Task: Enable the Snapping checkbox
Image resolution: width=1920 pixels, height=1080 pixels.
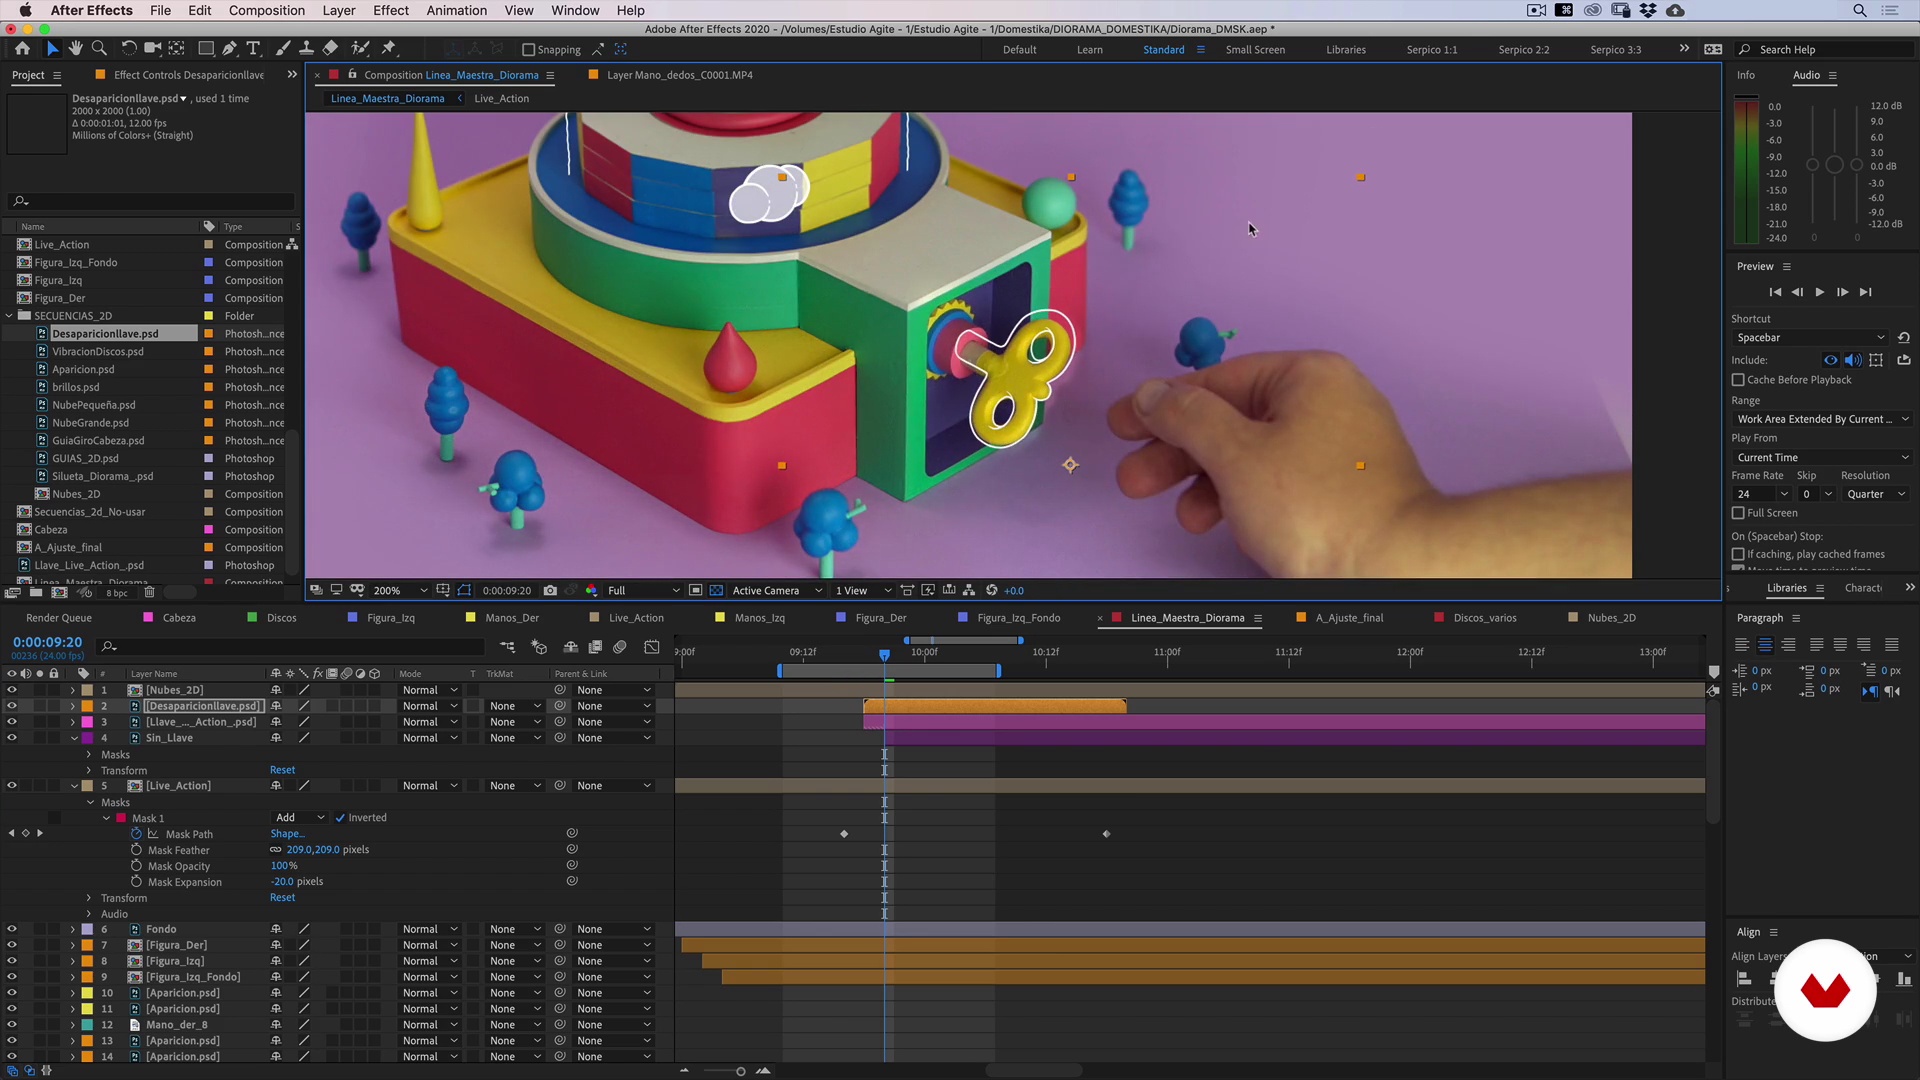Action: [x=529, y=50]
